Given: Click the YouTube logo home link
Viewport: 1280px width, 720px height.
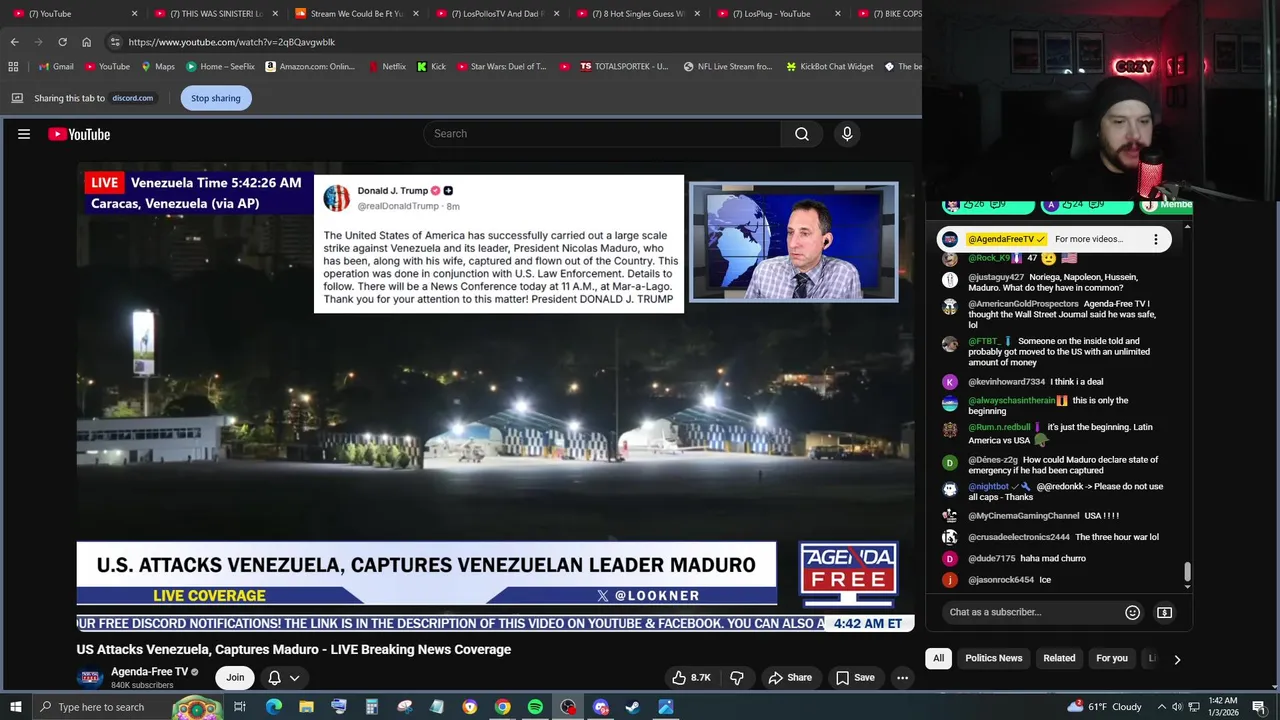Looking at the screenshot, I should pyautogui.click(x=79, y=134).
